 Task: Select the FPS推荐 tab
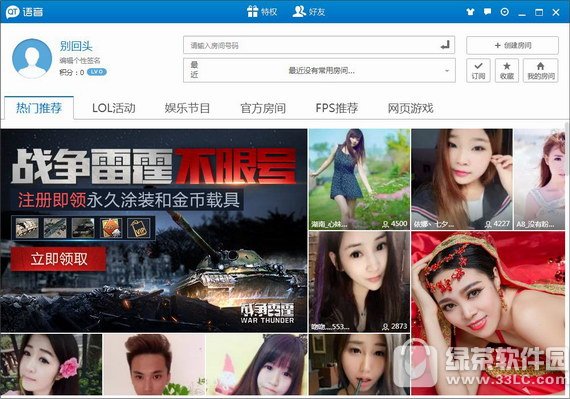(337, 108)
